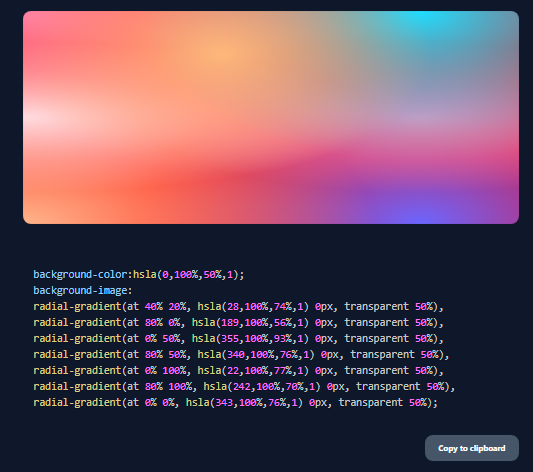Click the radial-gradient at 80% 100% line
The width and height of the screenshot is (533, 472).
(x=244, y=386)
